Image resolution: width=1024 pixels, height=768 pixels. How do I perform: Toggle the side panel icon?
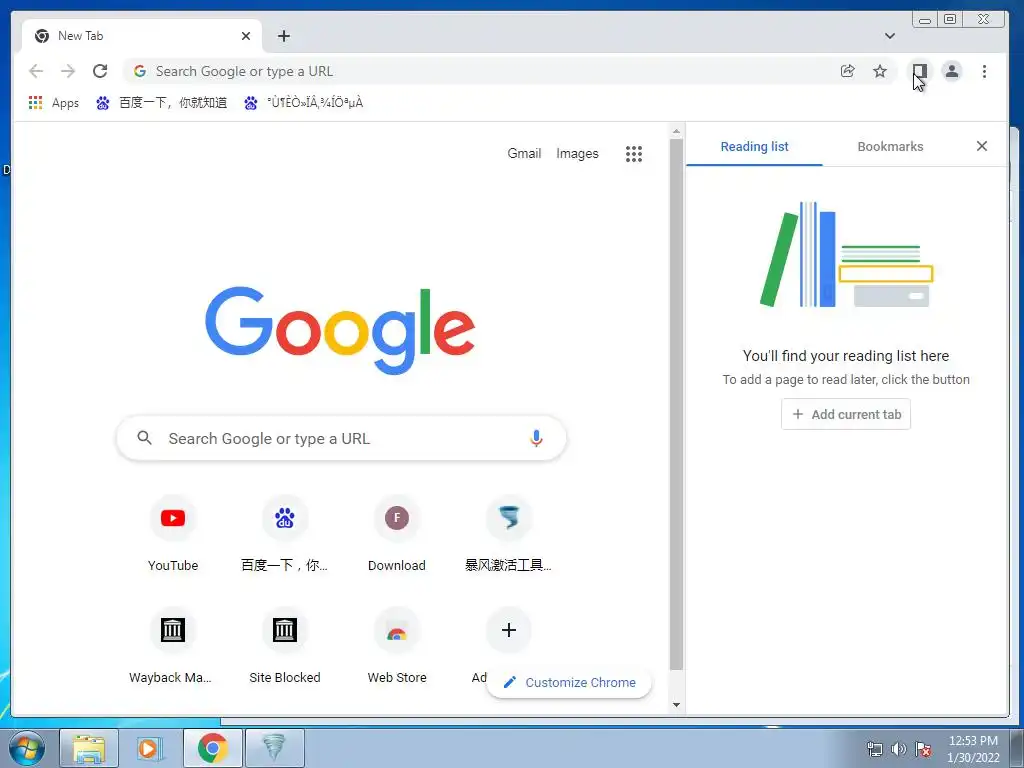point(920,71)
